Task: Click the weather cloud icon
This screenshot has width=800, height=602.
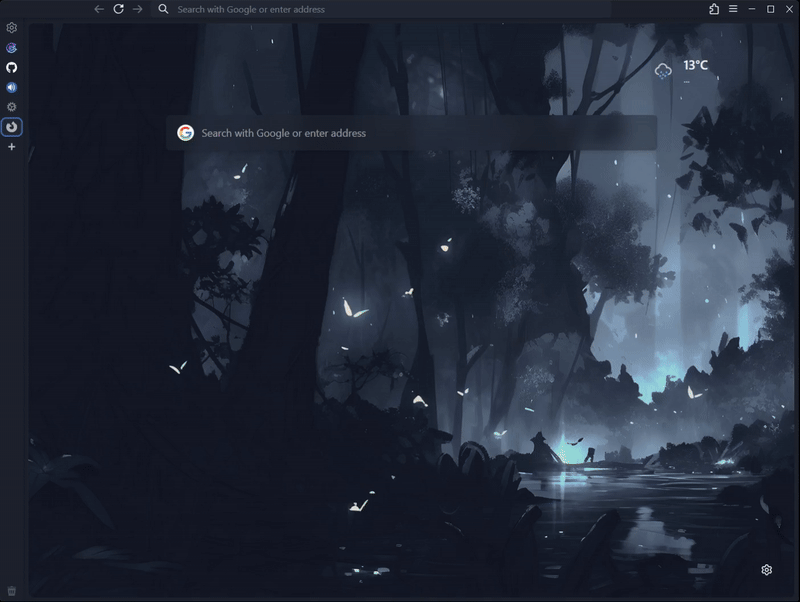Action: pyautogui.click(x=662, y=71)
